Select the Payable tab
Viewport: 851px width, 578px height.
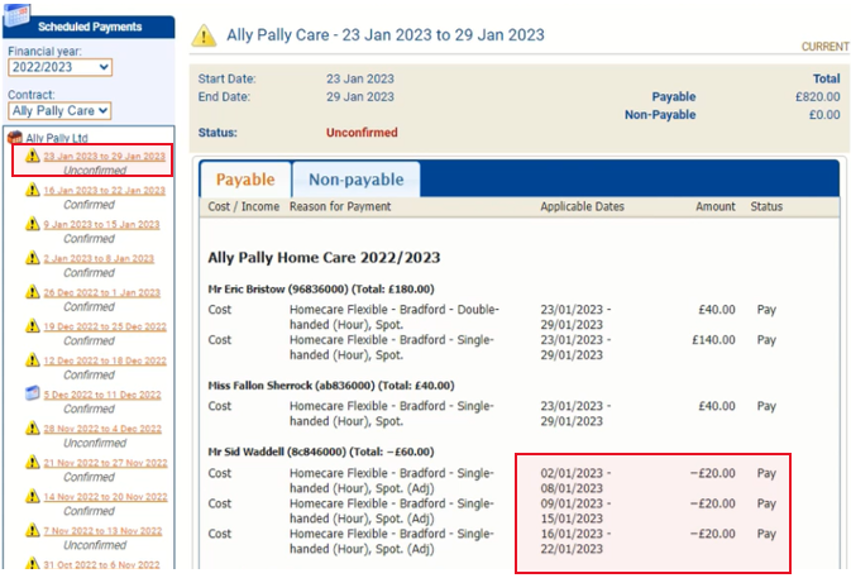tap(245, 180)
